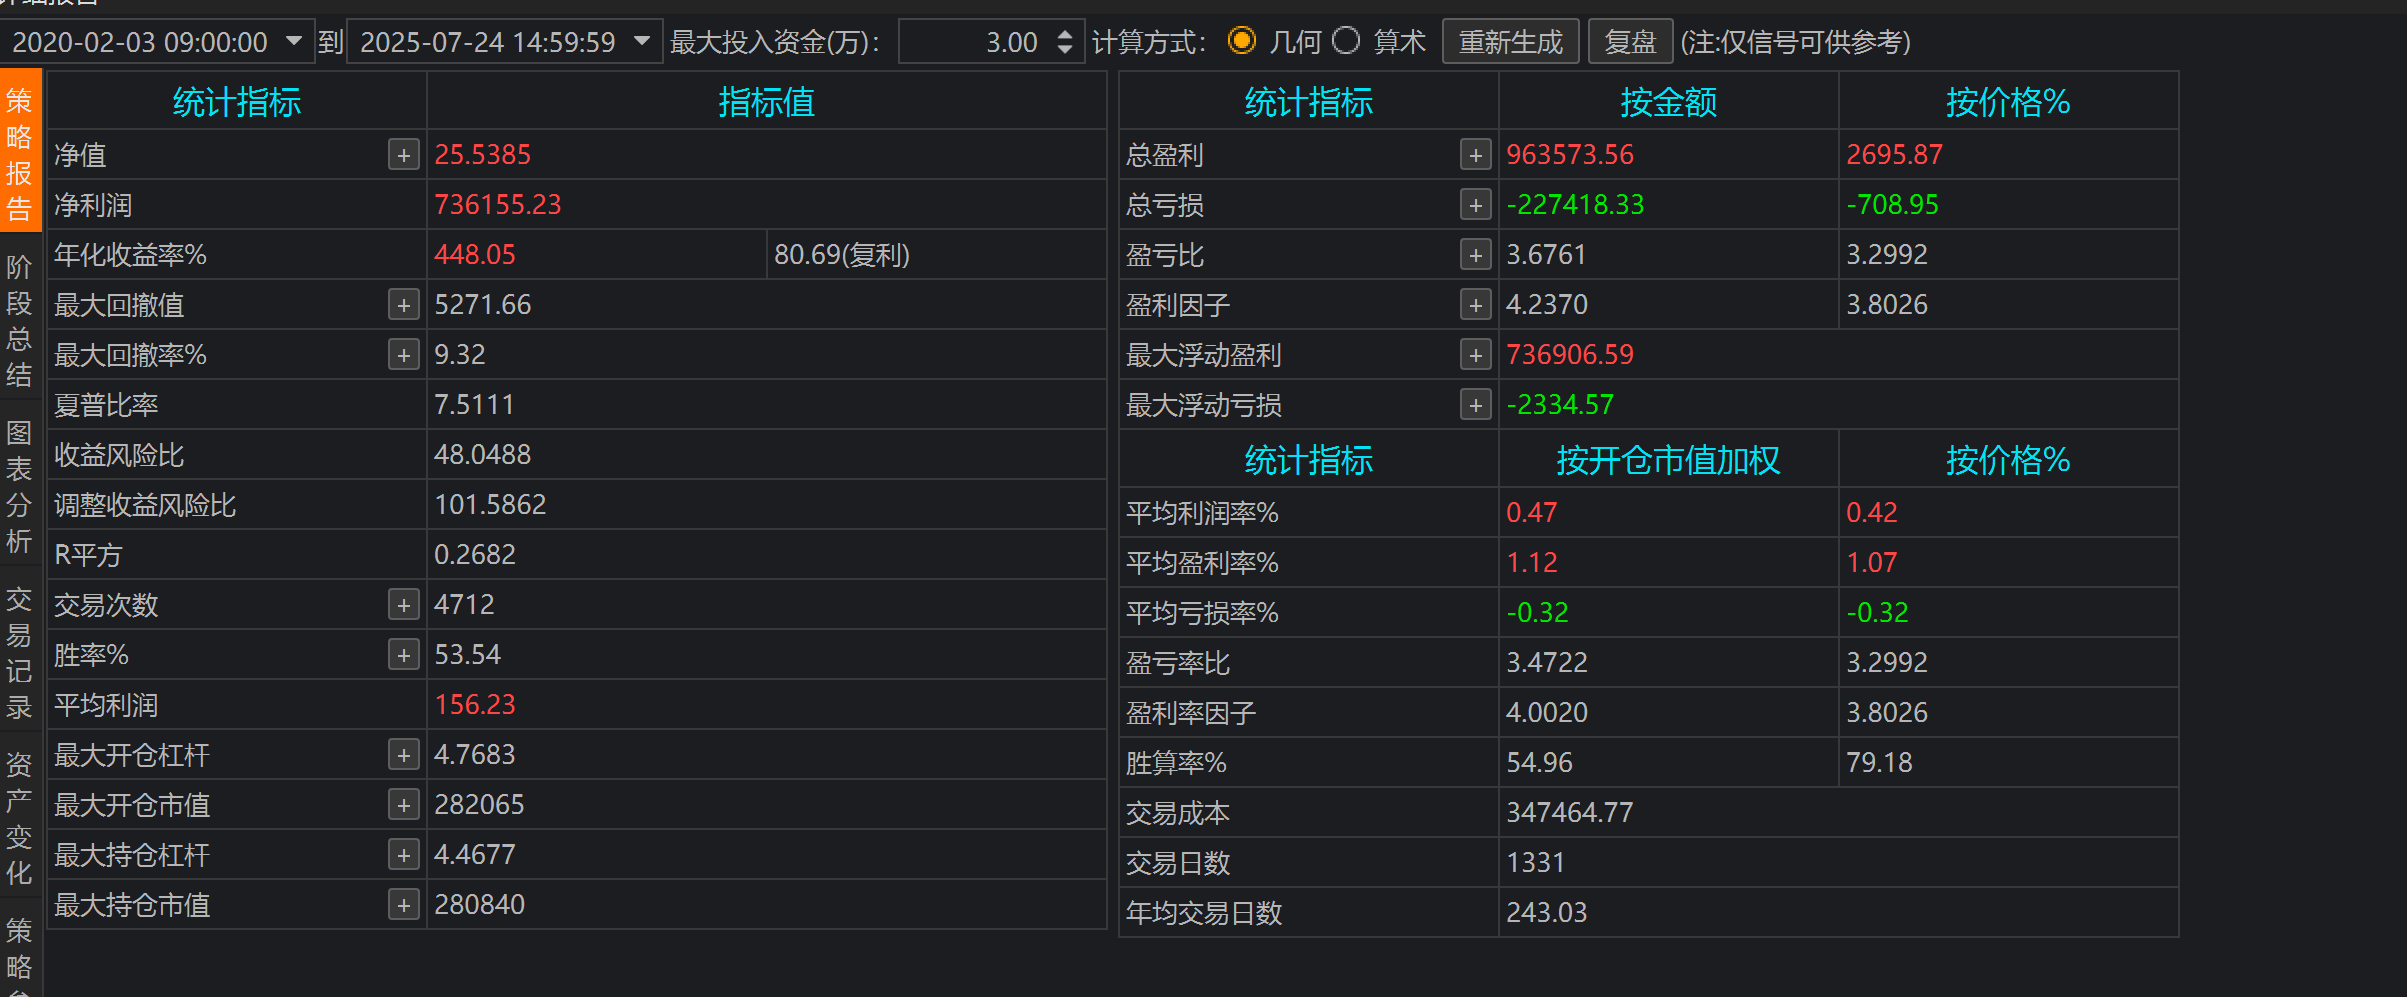Expand the 总亏损 row plus button

click(x=1476, y=205)
